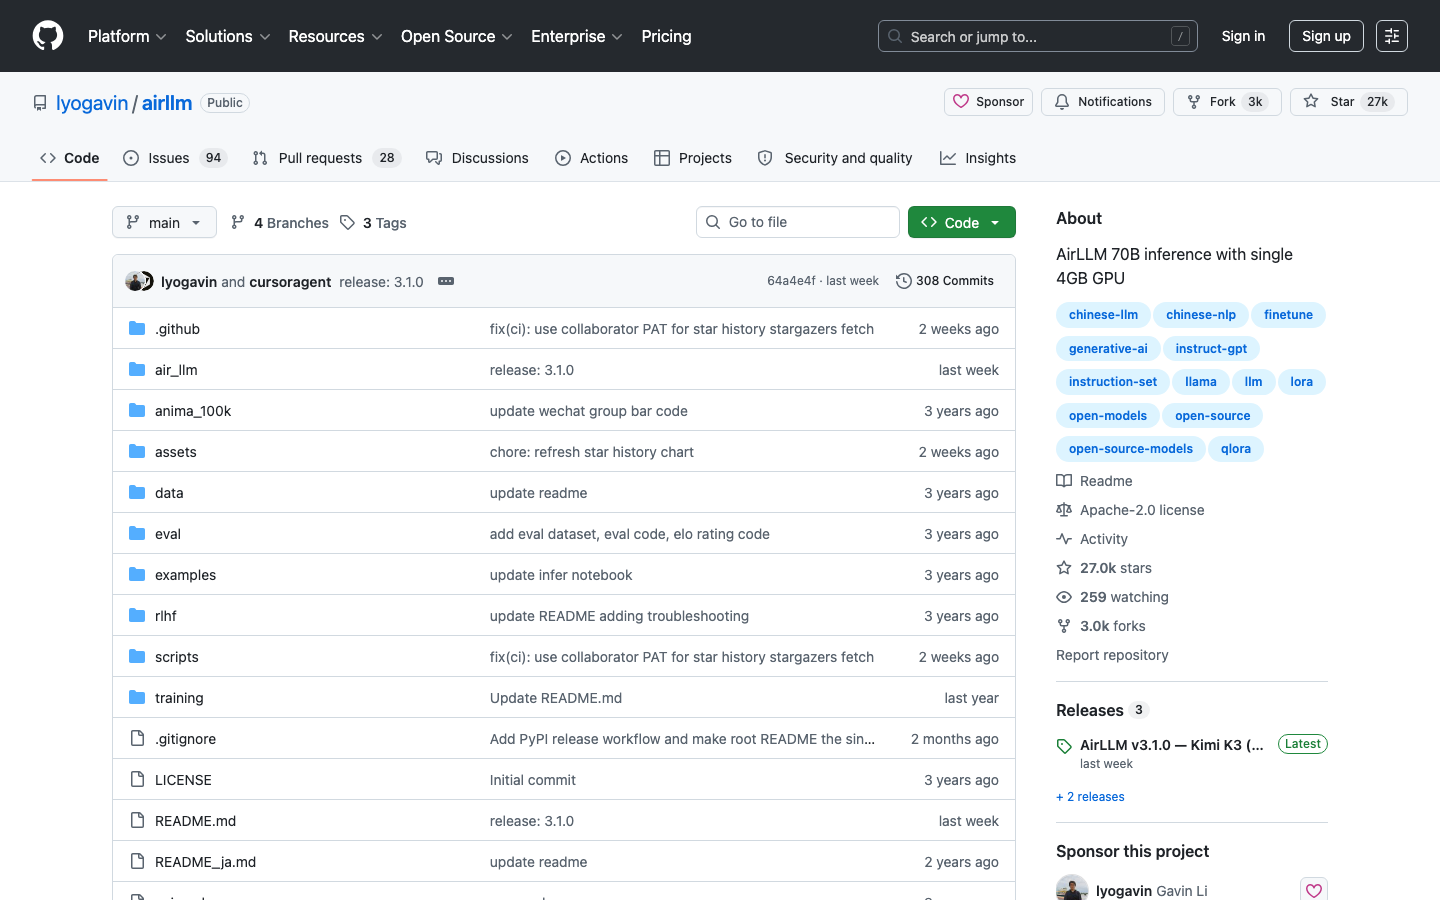Expand the Solutions menu
This screenshot has height=900, width=1440.
pyautogui.click(x=228, y=36)
